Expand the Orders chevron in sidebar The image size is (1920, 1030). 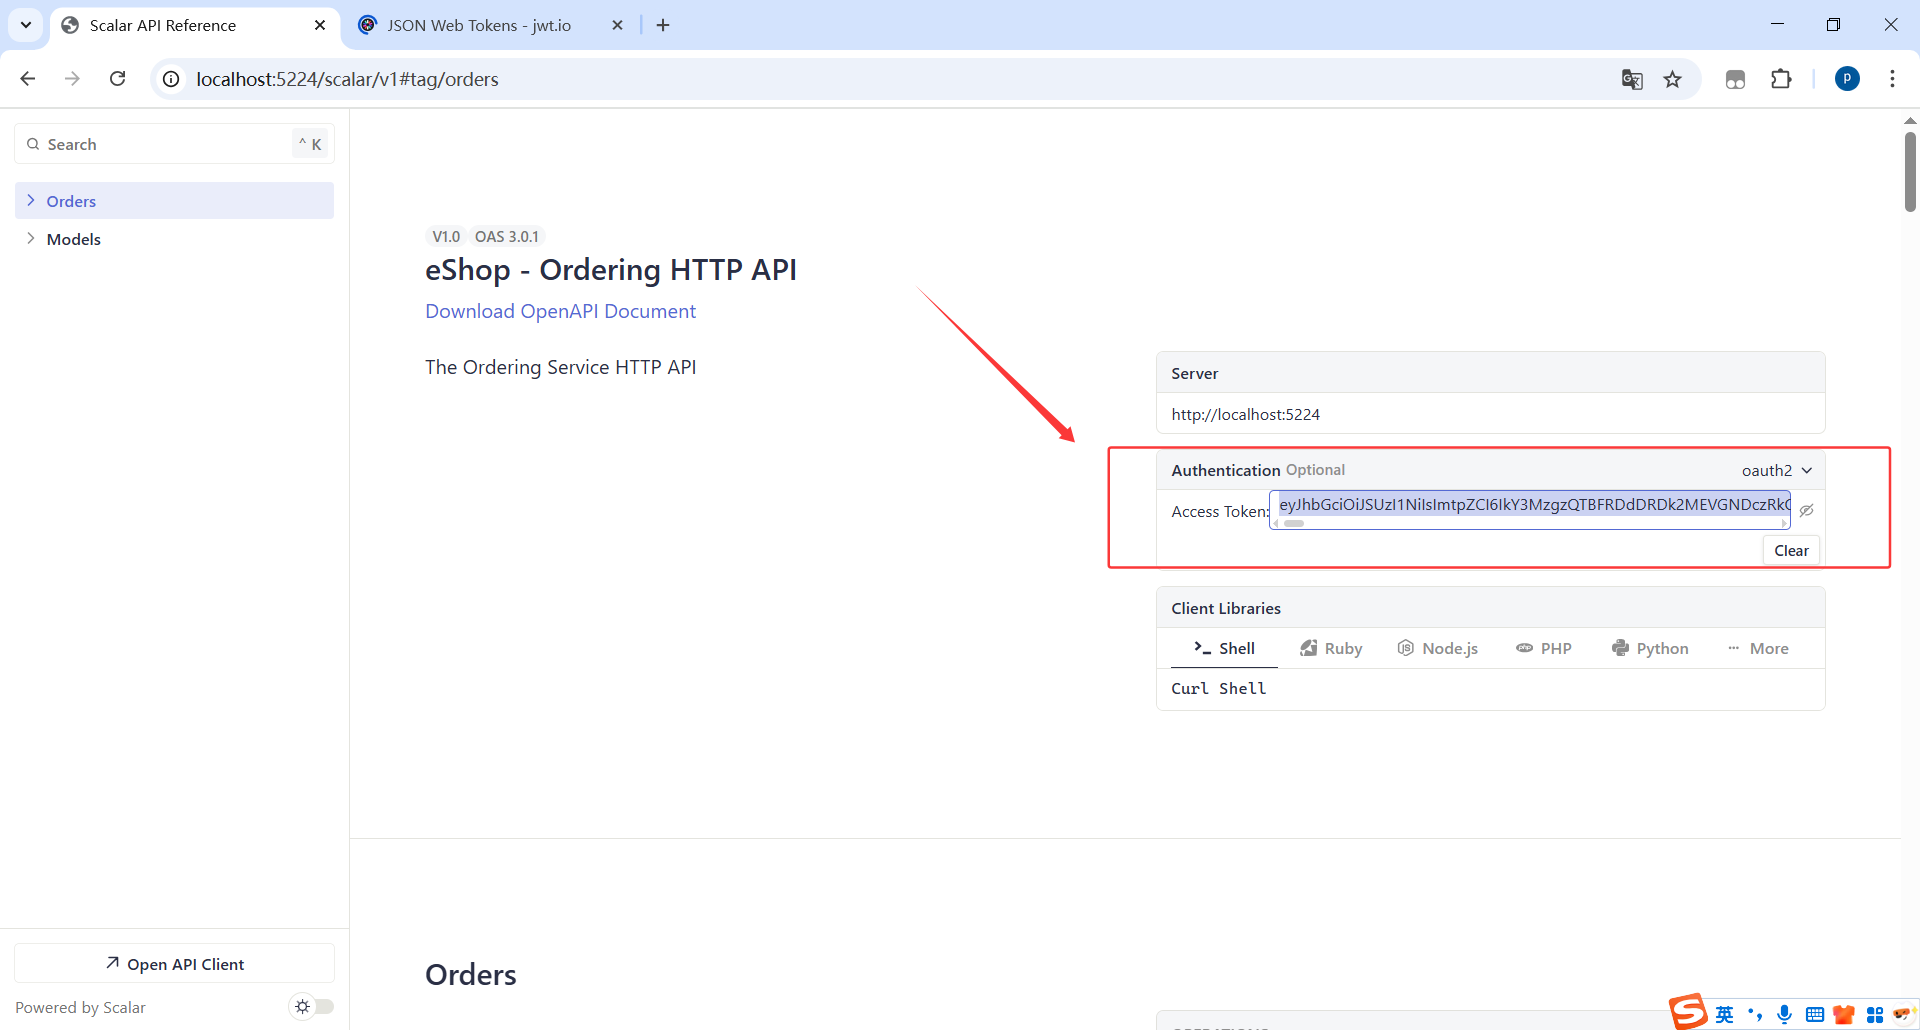(x=31, y=200)
